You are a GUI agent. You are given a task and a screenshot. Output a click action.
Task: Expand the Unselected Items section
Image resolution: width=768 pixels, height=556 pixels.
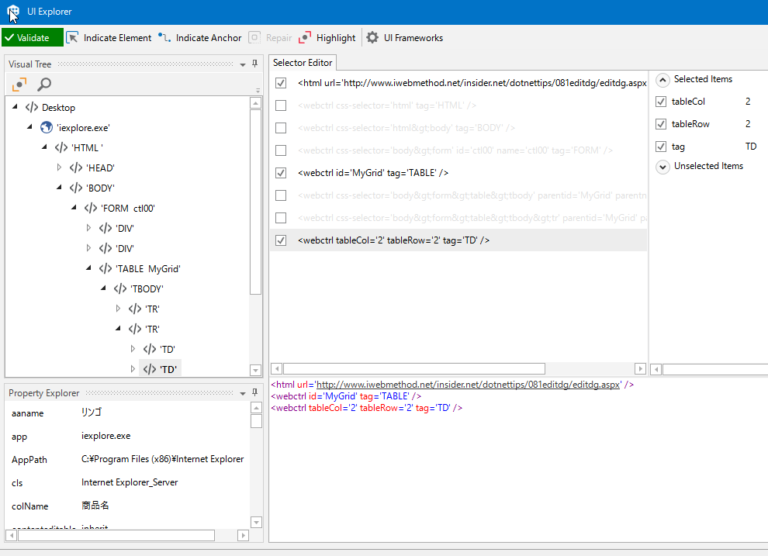pos(663,167)
